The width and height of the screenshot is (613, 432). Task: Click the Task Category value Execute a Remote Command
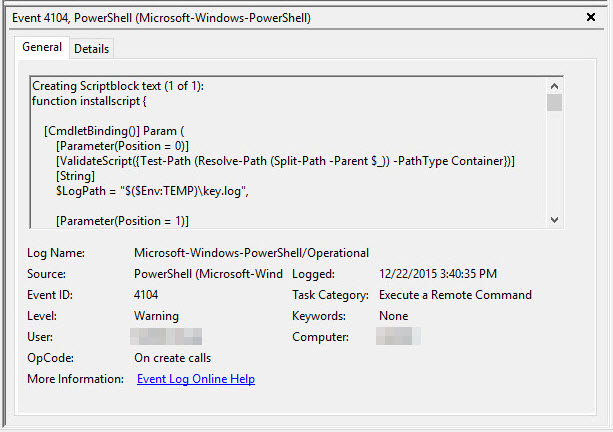[x=455, y=295]
